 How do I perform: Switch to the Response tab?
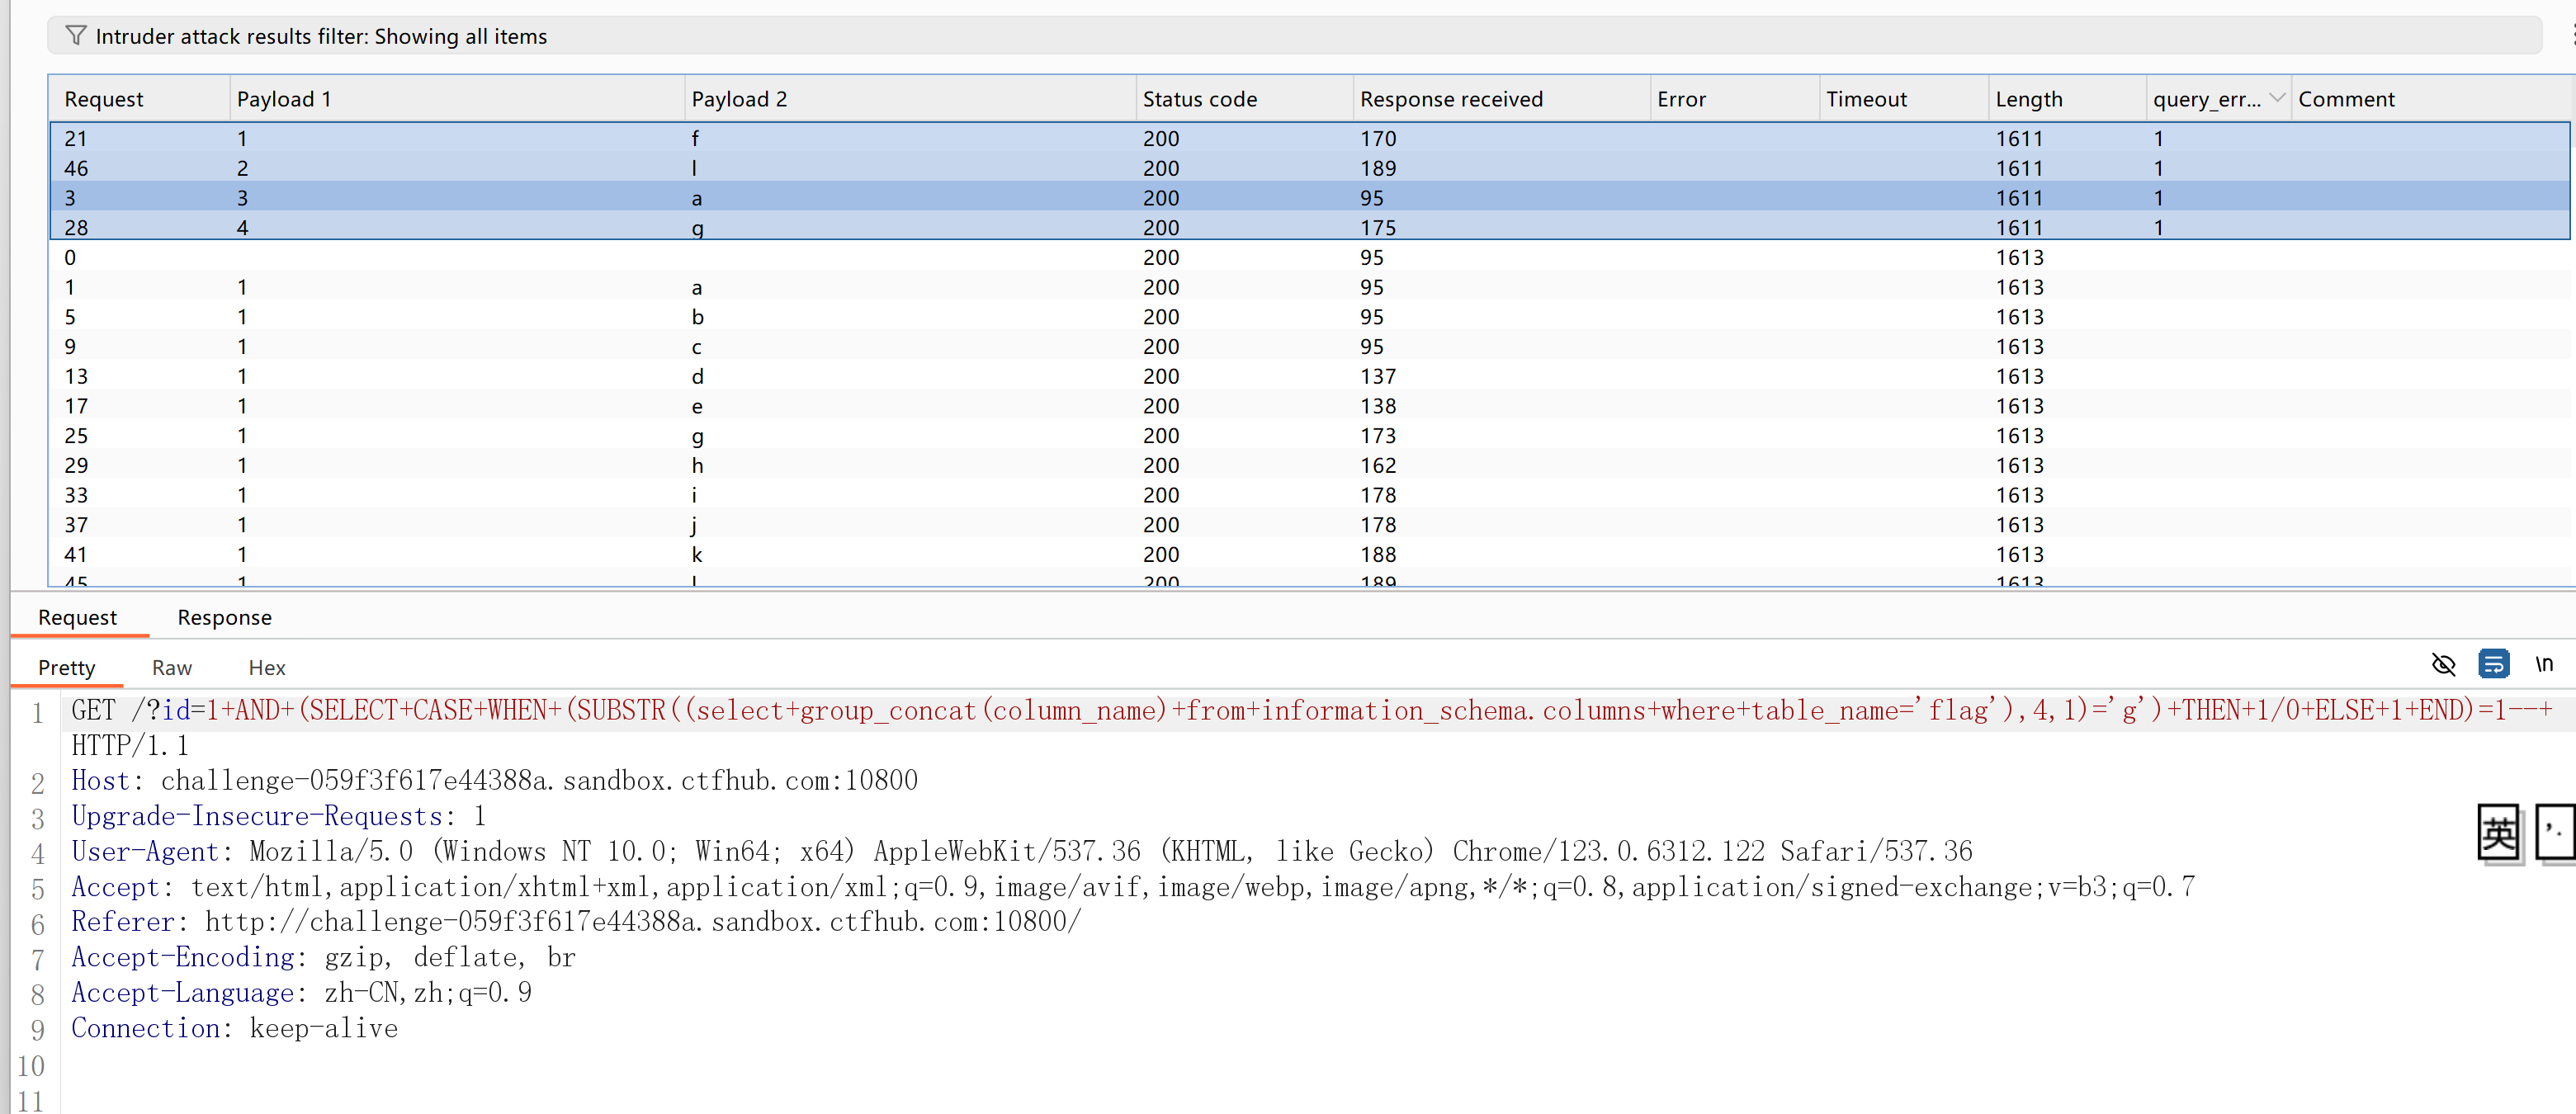point(225,617)
